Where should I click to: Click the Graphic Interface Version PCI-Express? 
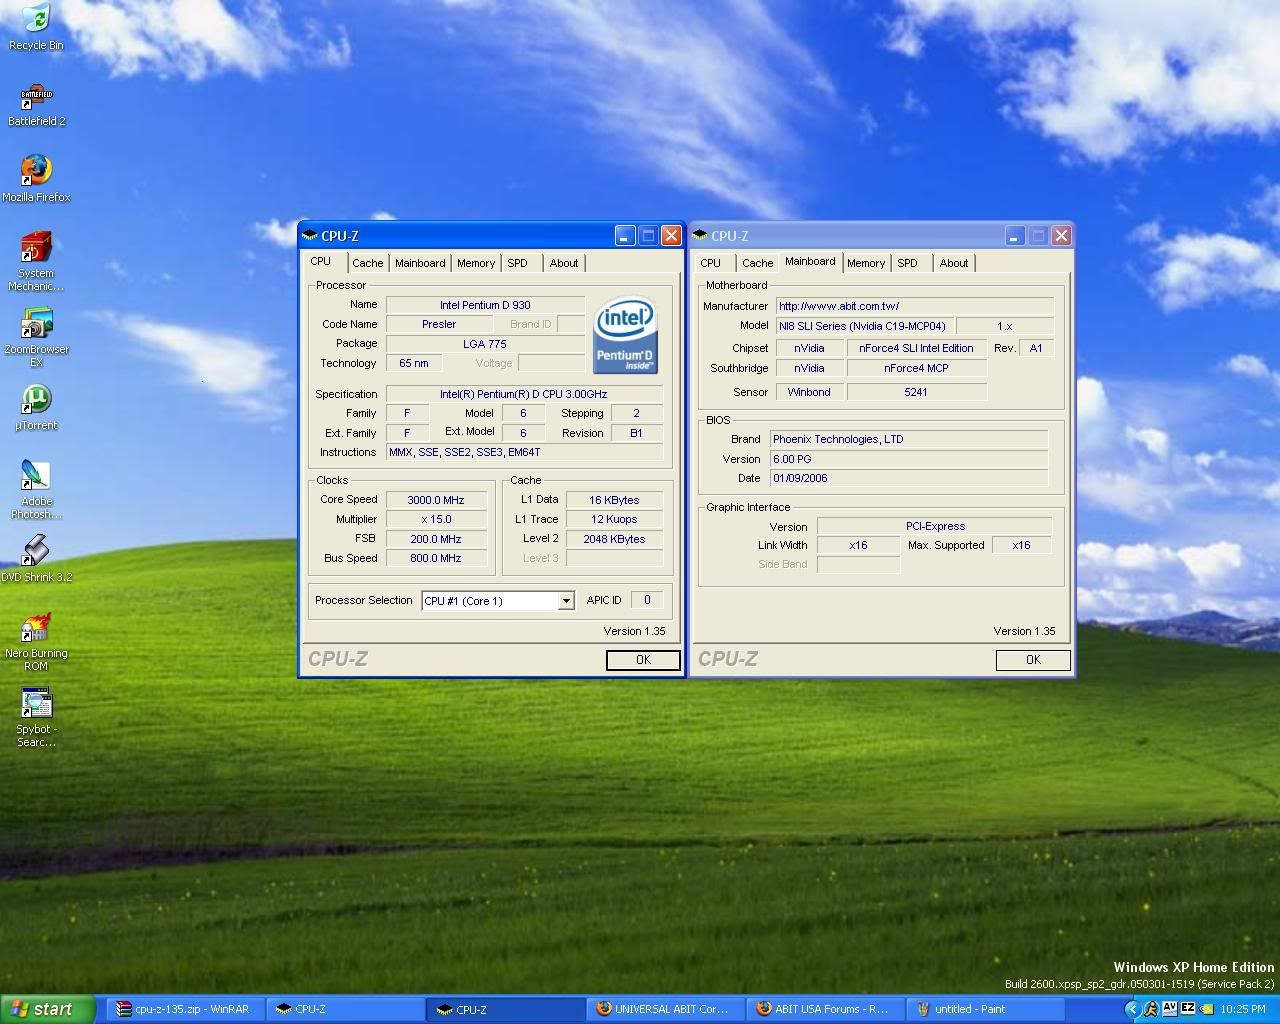[935, 526]
